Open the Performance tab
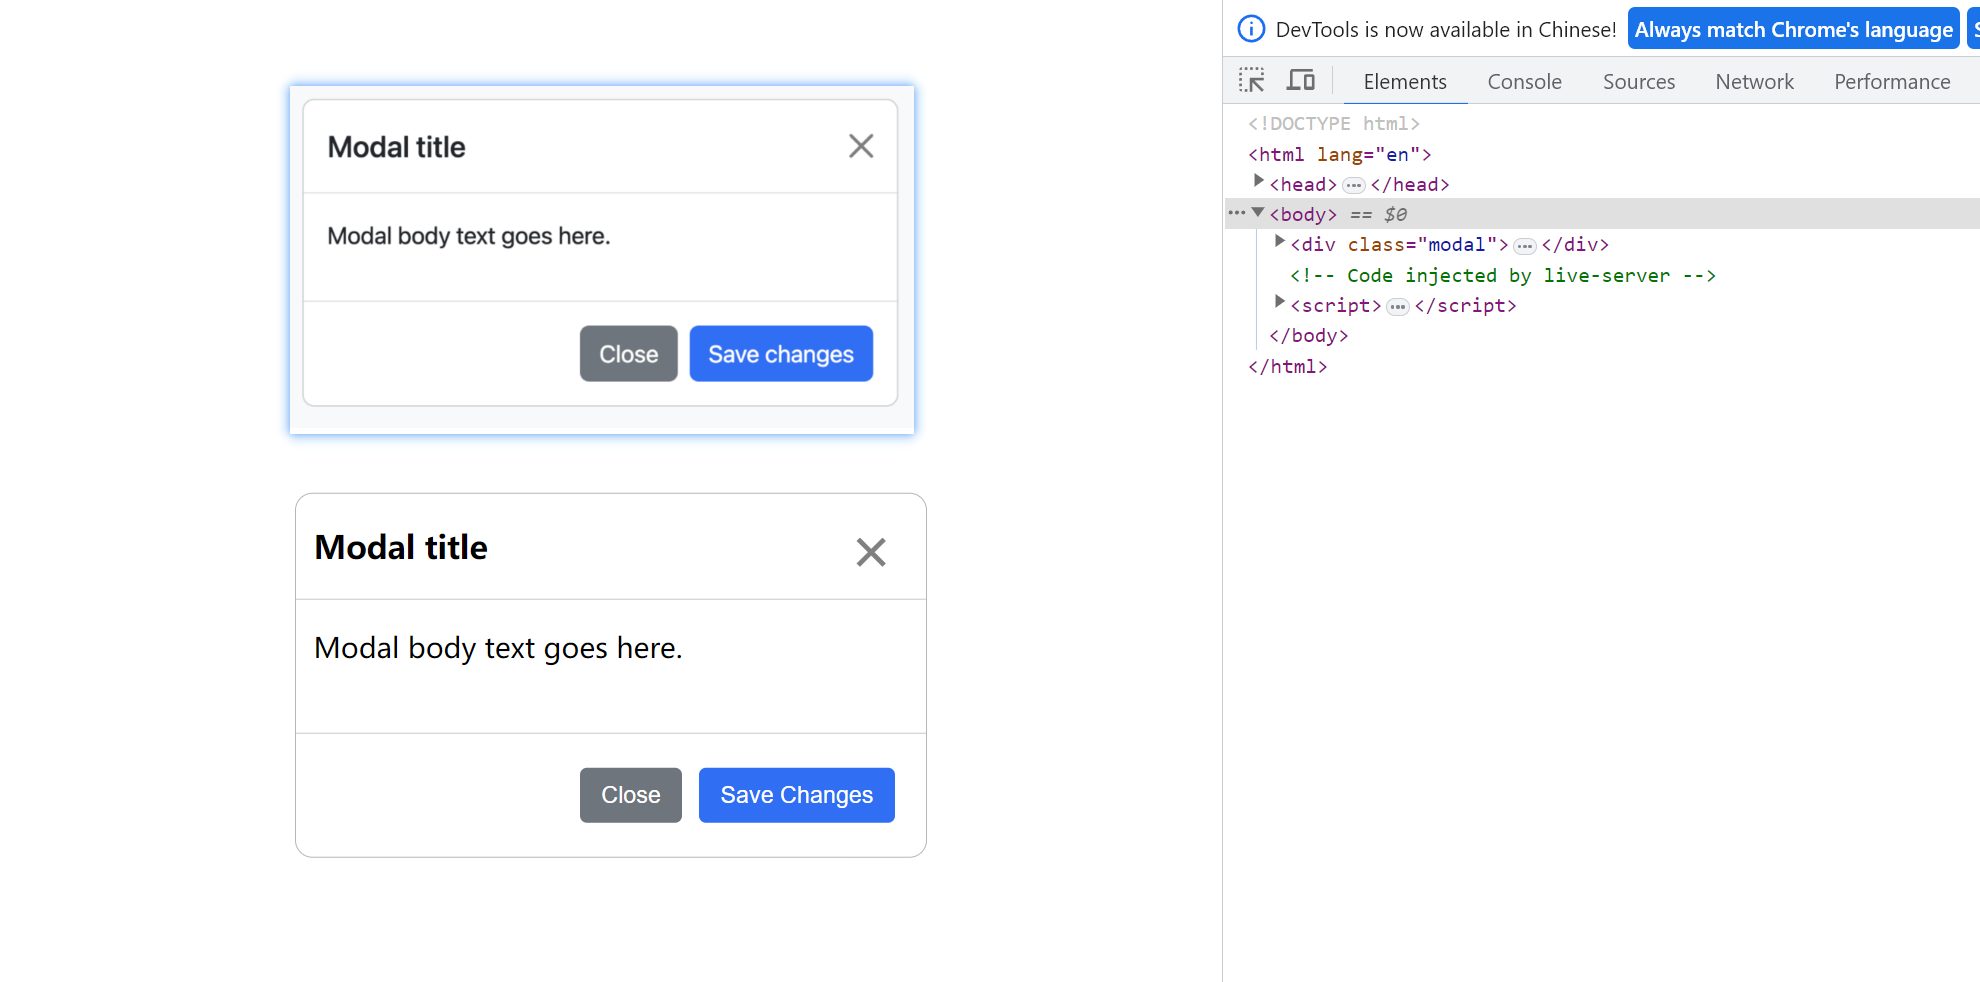The height and width of the screenshot is (982, 1980). click(1892, 82)
